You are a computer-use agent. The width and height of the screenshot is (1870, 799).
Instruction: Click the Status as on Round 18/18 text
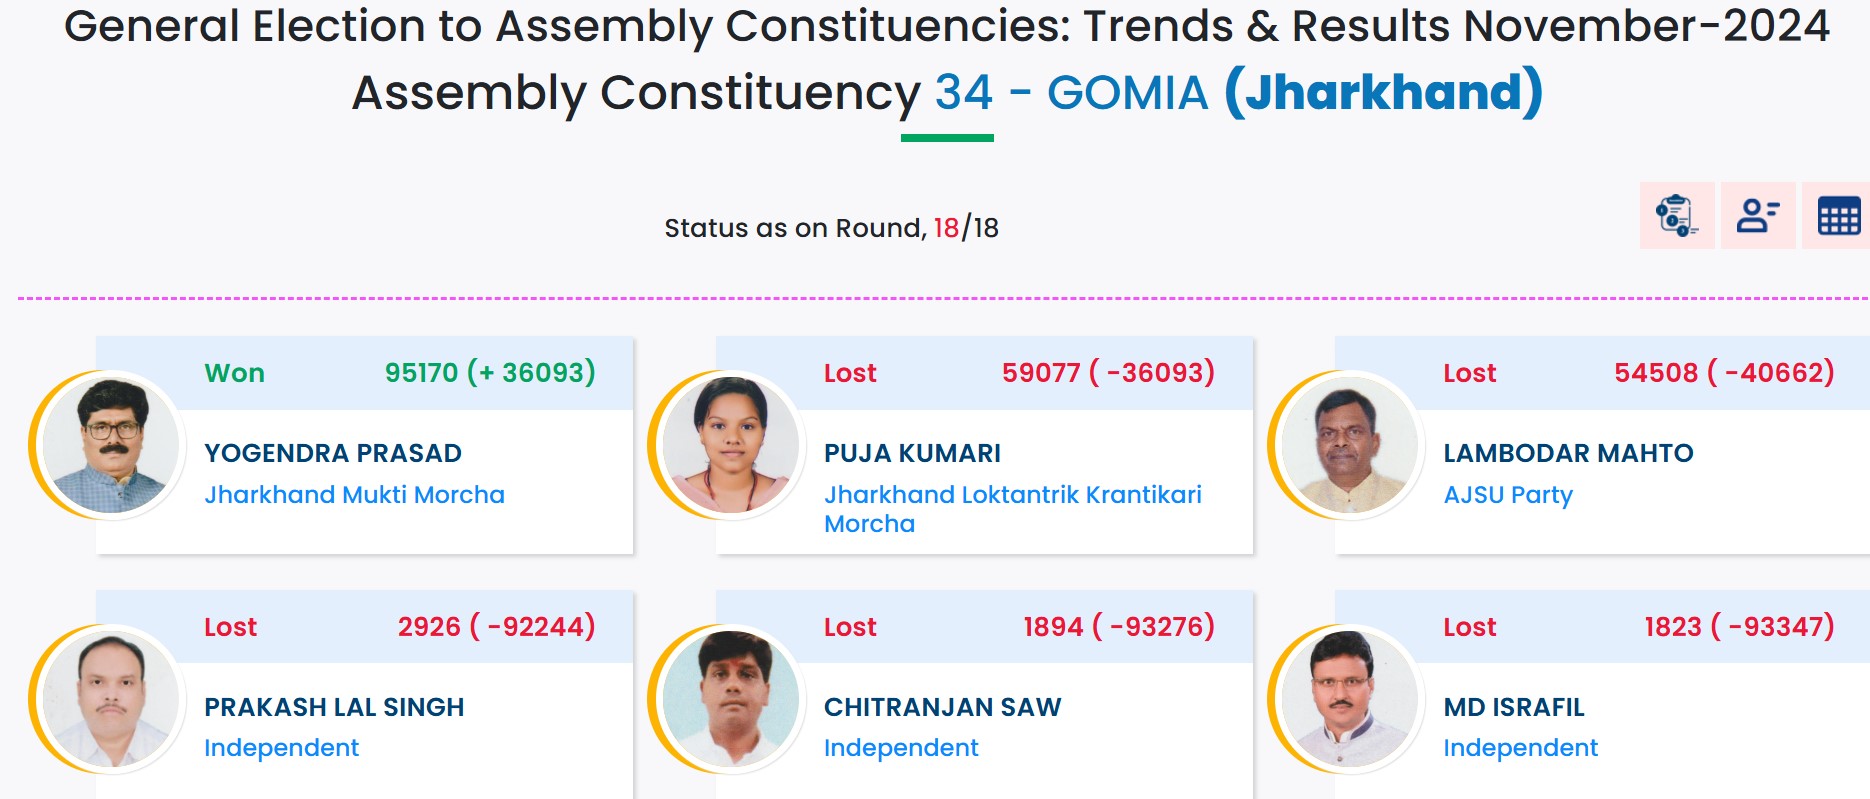pos(831,228)
